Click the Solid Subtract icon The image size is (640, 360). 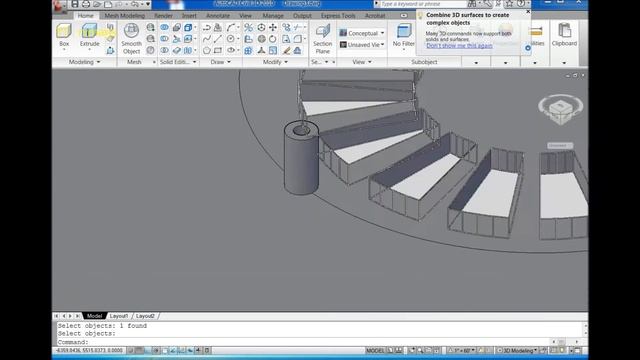click(x=164, y=39)
